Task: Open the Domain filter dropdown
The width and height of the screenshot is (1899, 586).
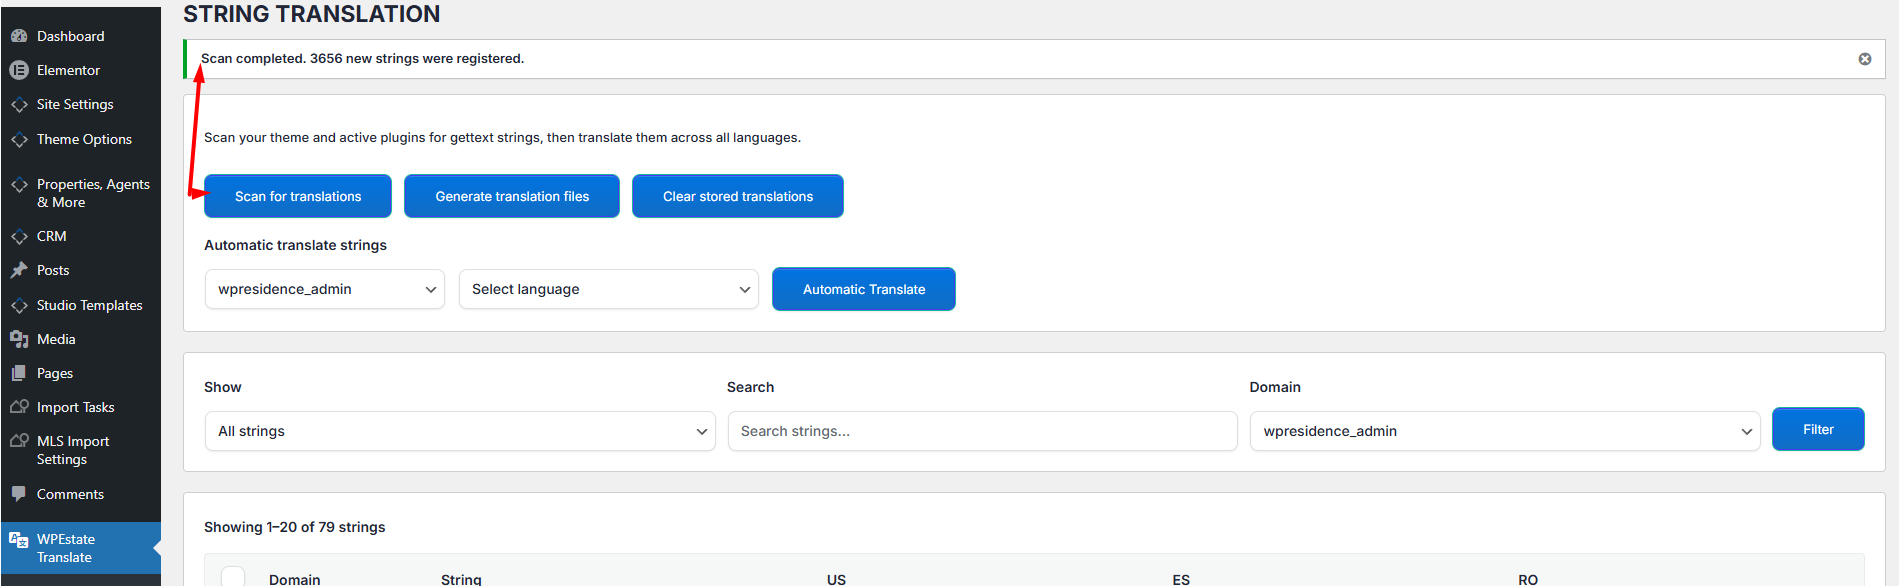Action: click(1504, 431)
